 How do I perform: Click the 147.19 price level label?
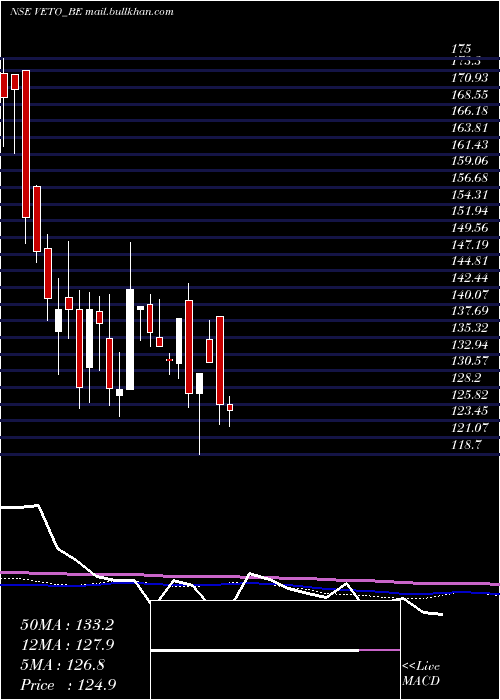(470, 245)
